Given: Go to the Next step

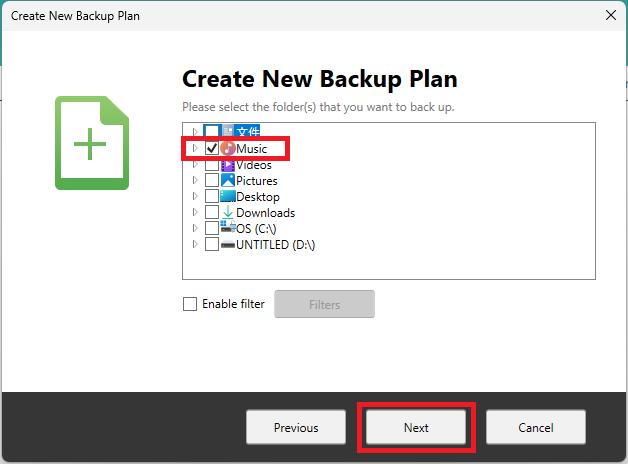Looking at the screenshot, I should pos(416,428).
